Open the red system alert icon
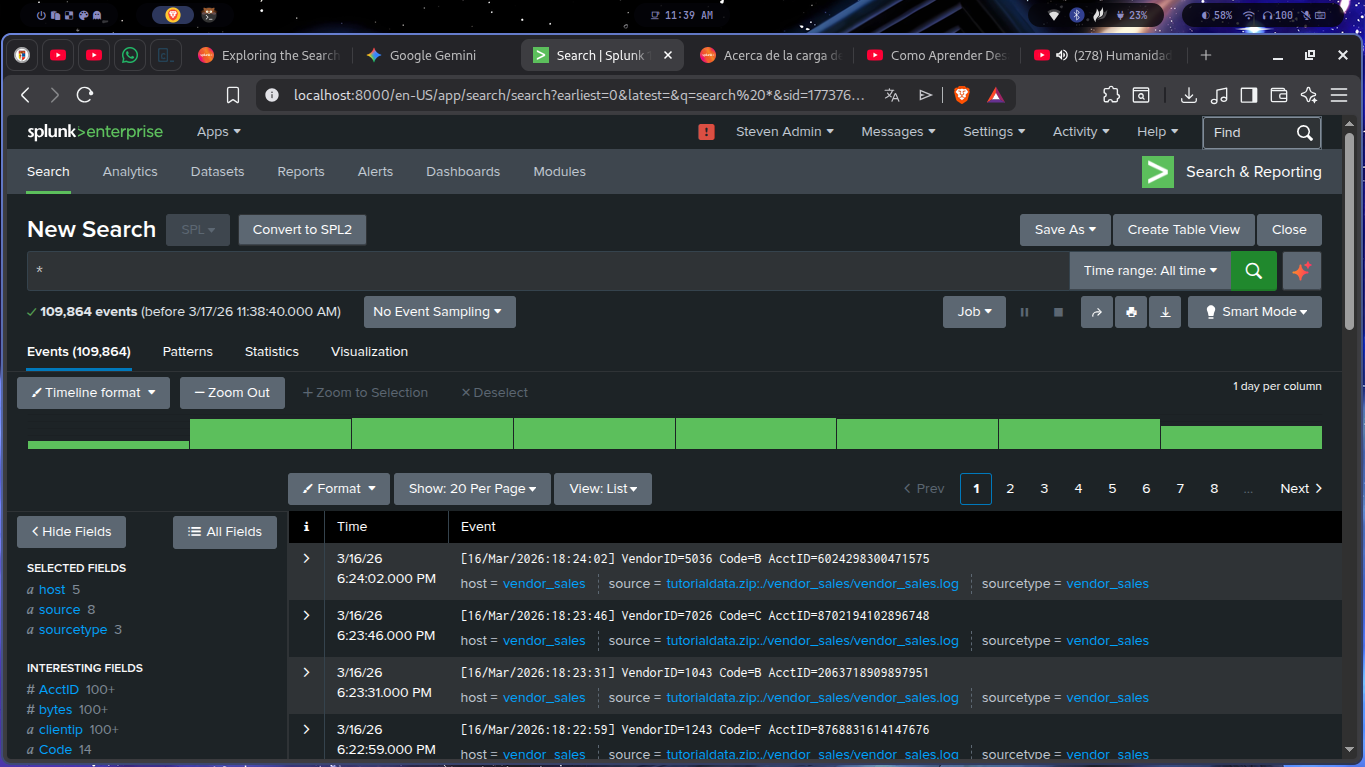 tap(706, 132)
